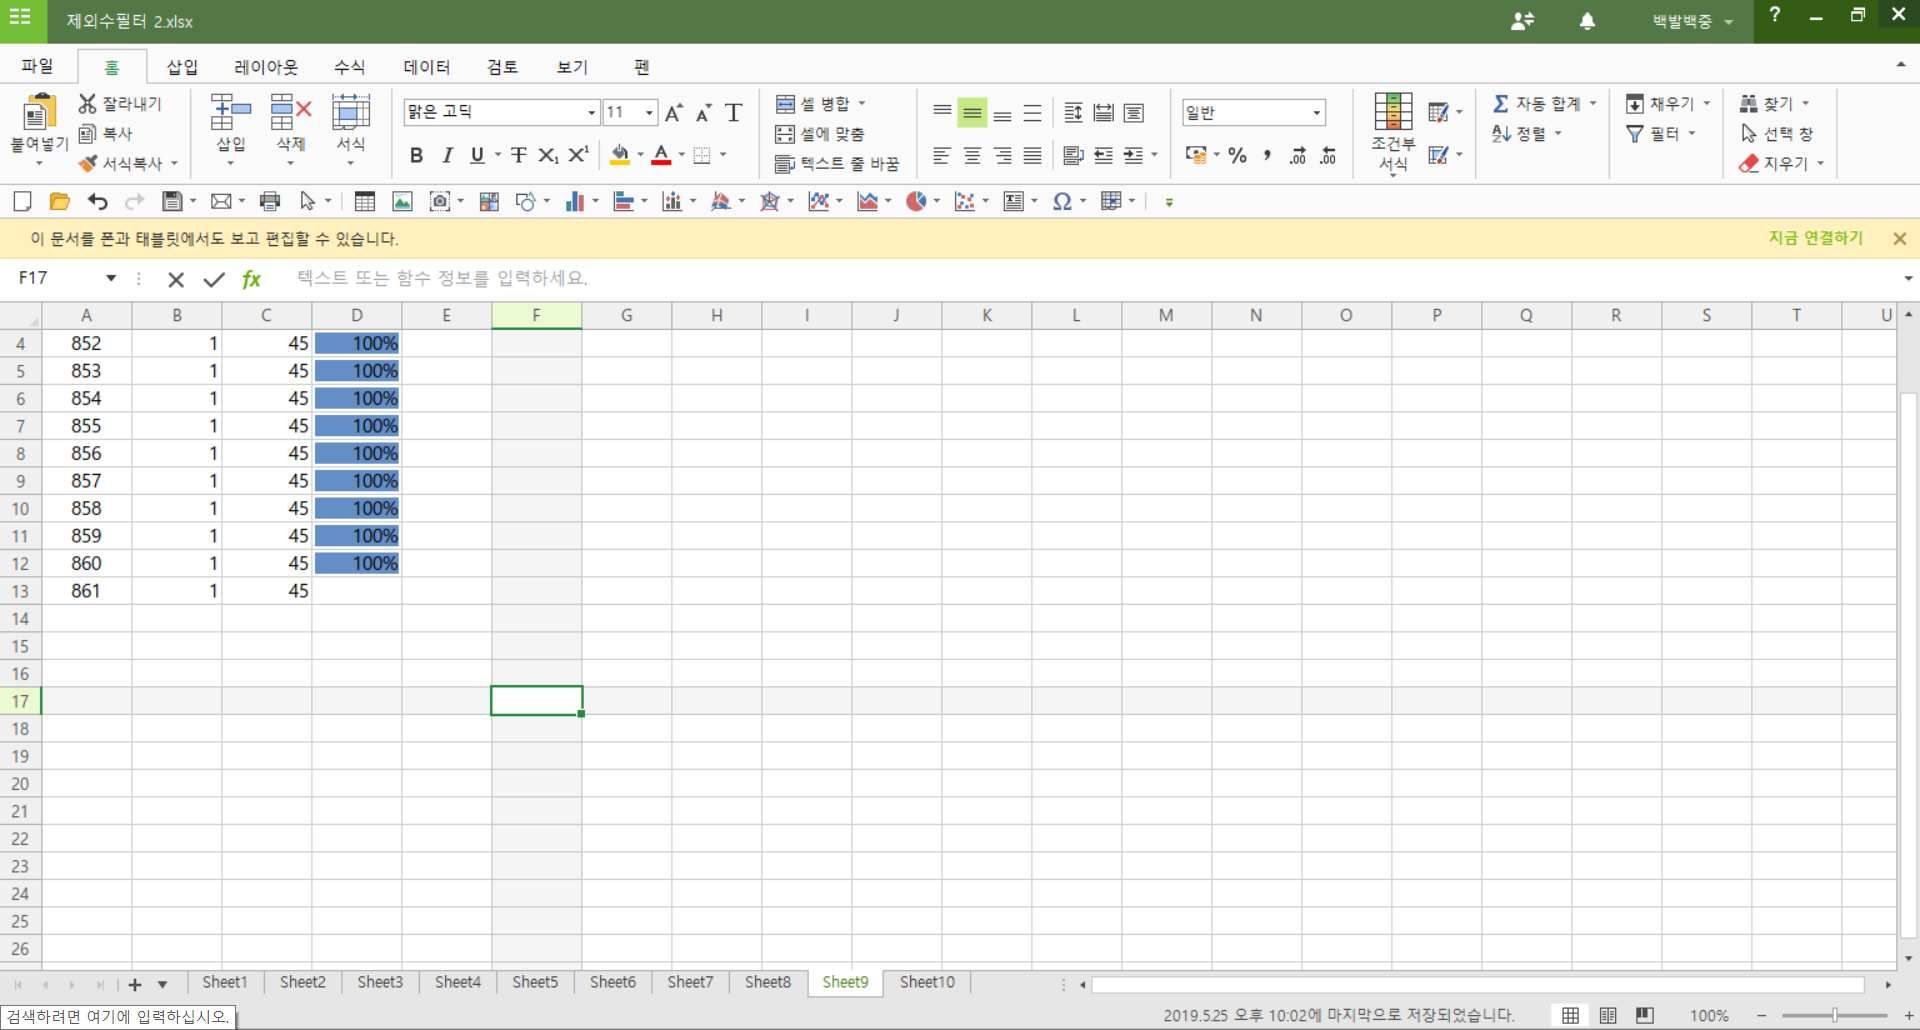
Task: Toggle middle vertical alignment button
Action: pyautogui.click(x=972, y=112)
